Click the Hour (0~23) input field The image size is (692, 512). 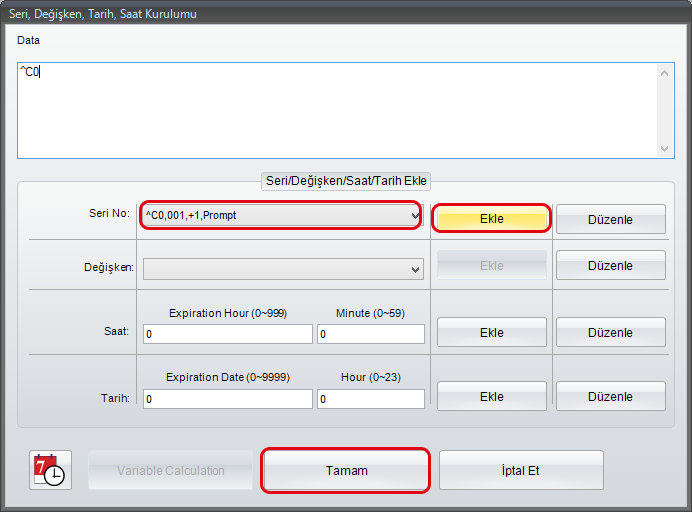[370, 399]
